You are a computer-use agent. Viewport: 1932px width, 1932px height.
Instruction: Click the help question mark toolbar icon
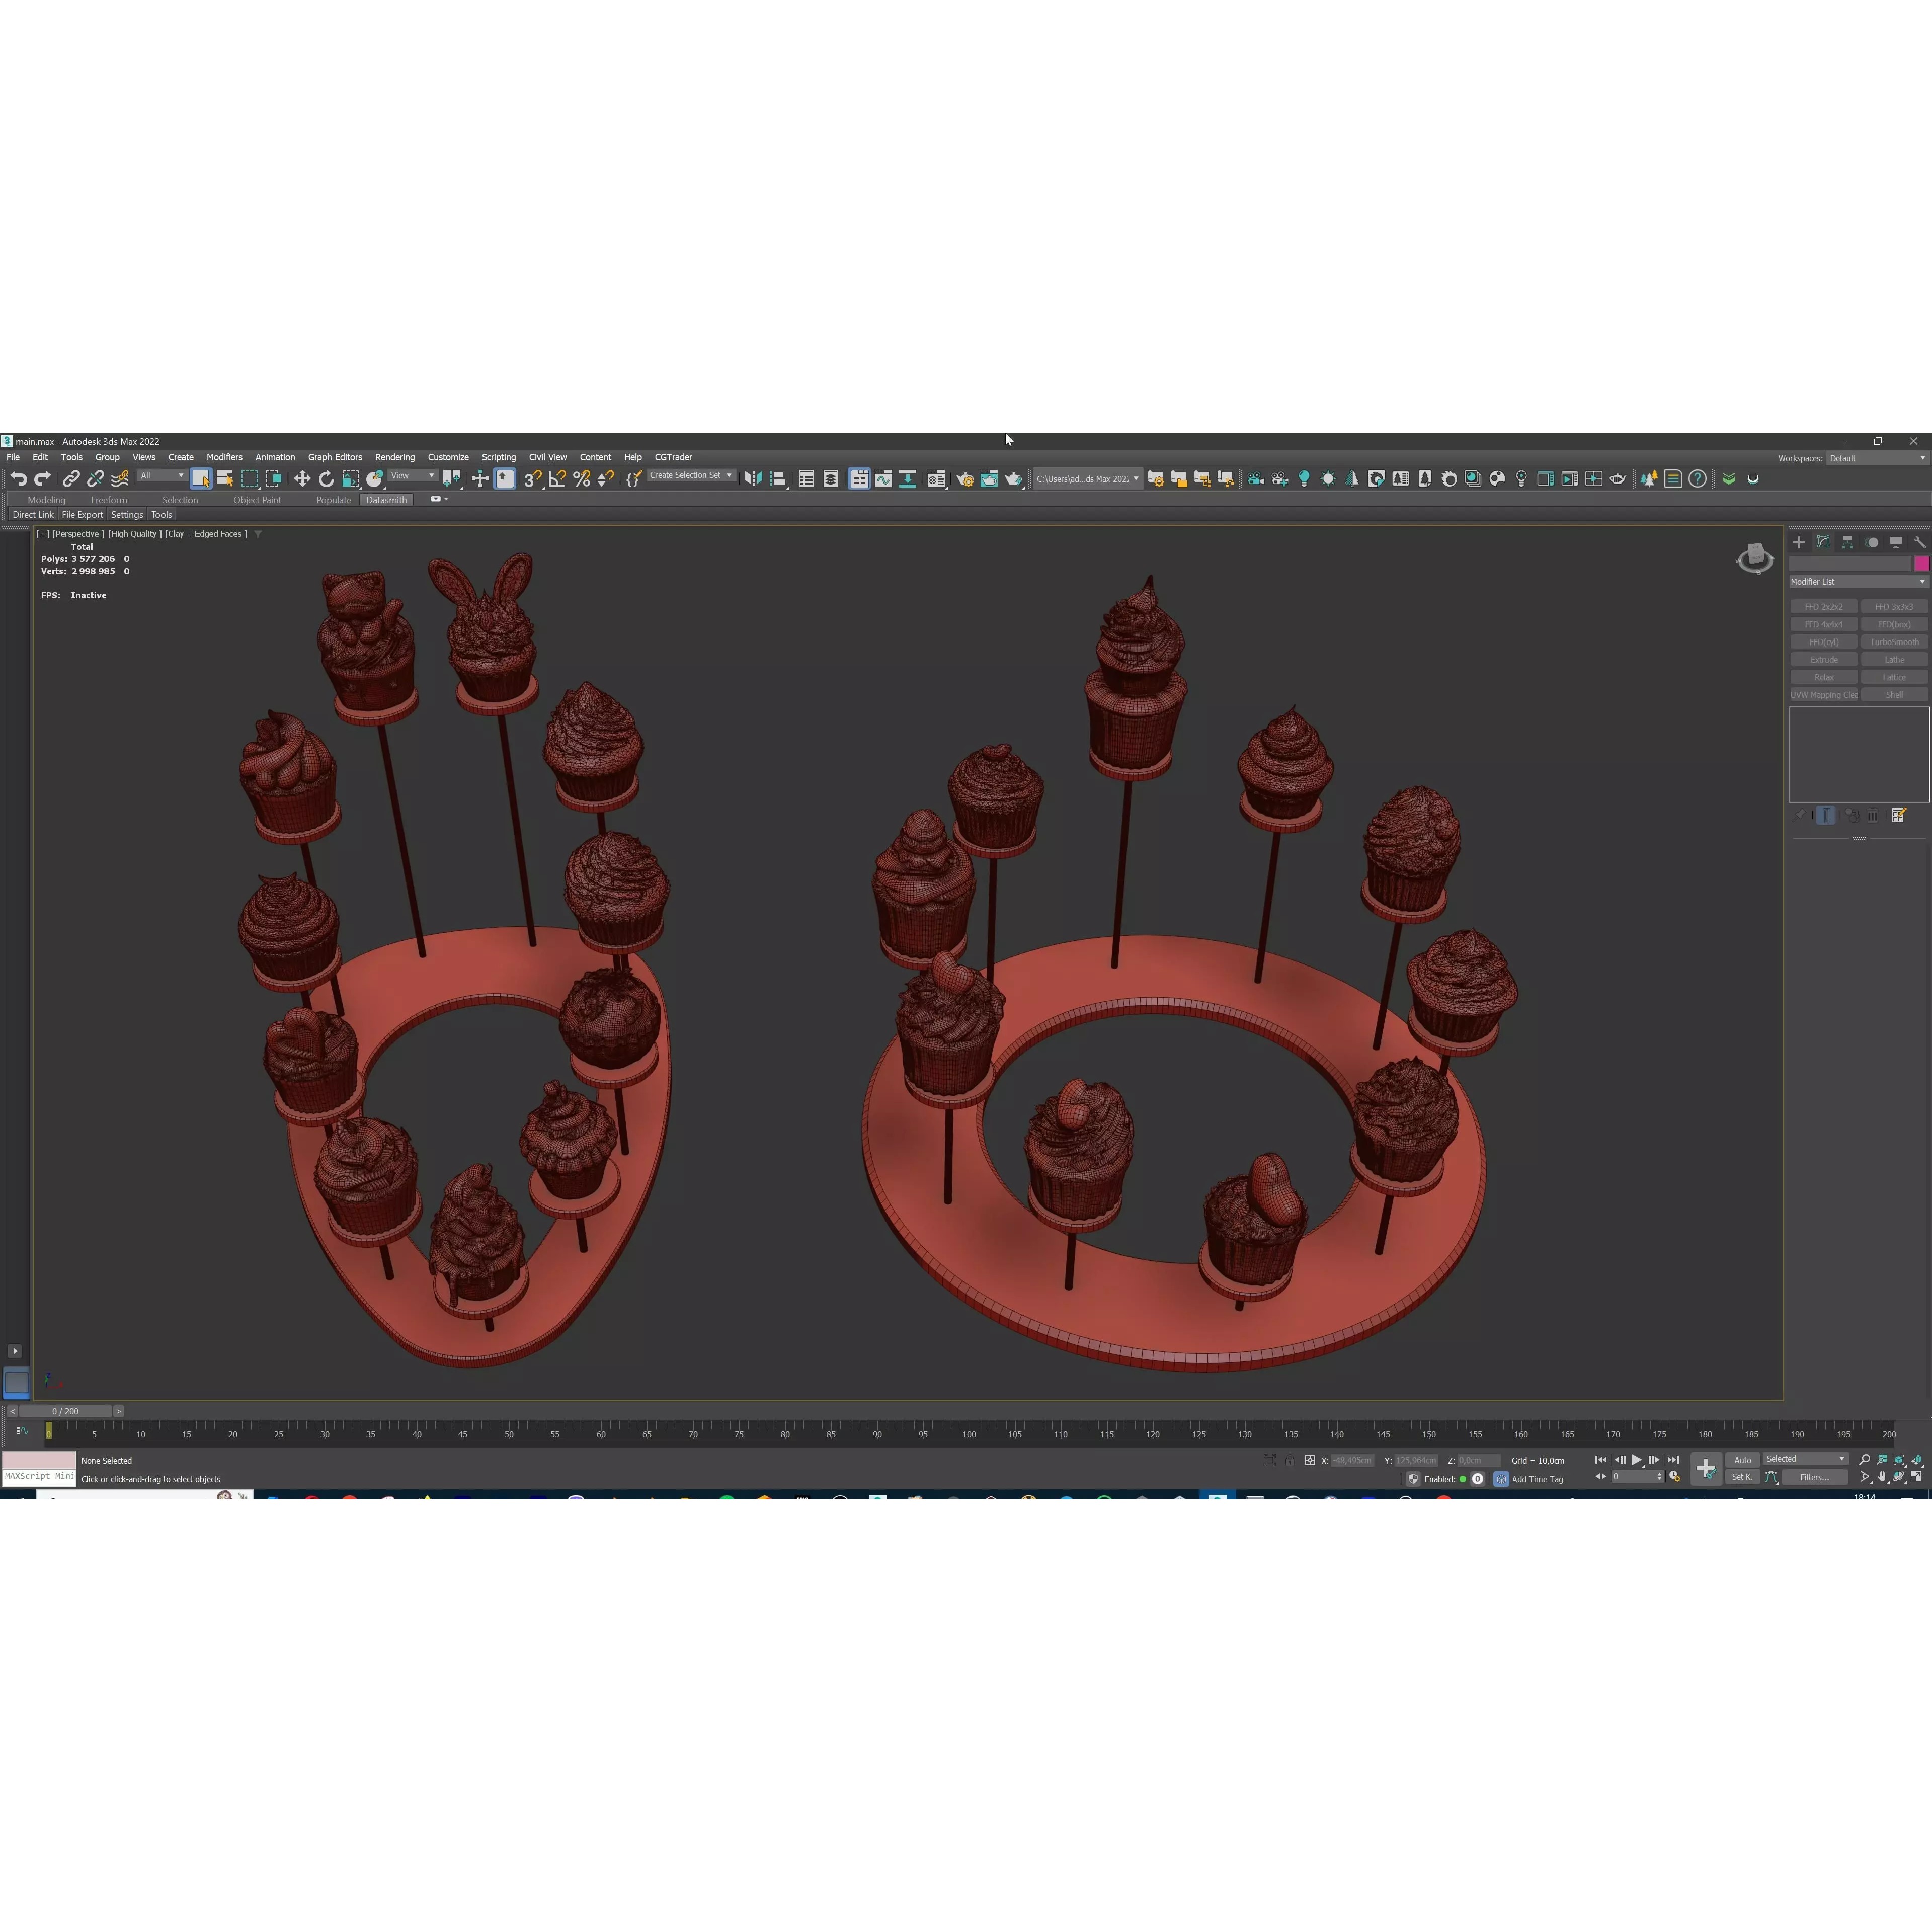[1697, 479]
